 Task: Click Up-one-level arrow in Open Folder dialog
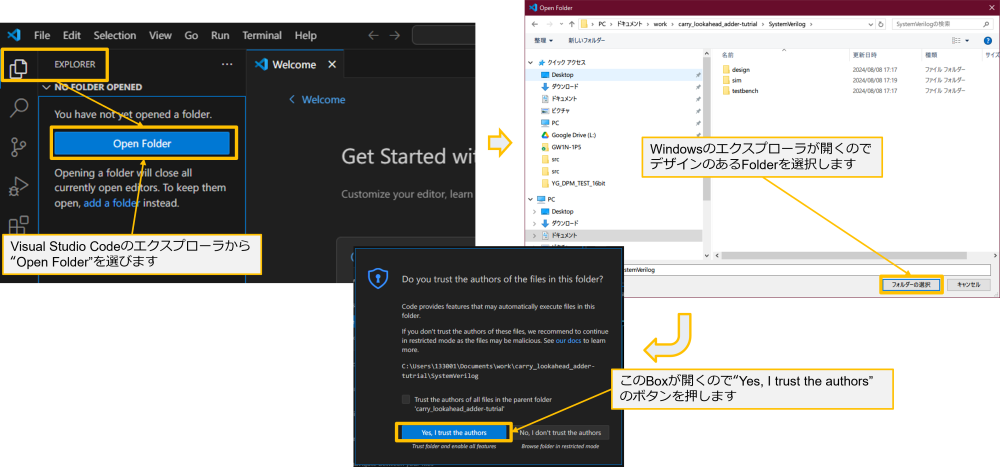571,24
